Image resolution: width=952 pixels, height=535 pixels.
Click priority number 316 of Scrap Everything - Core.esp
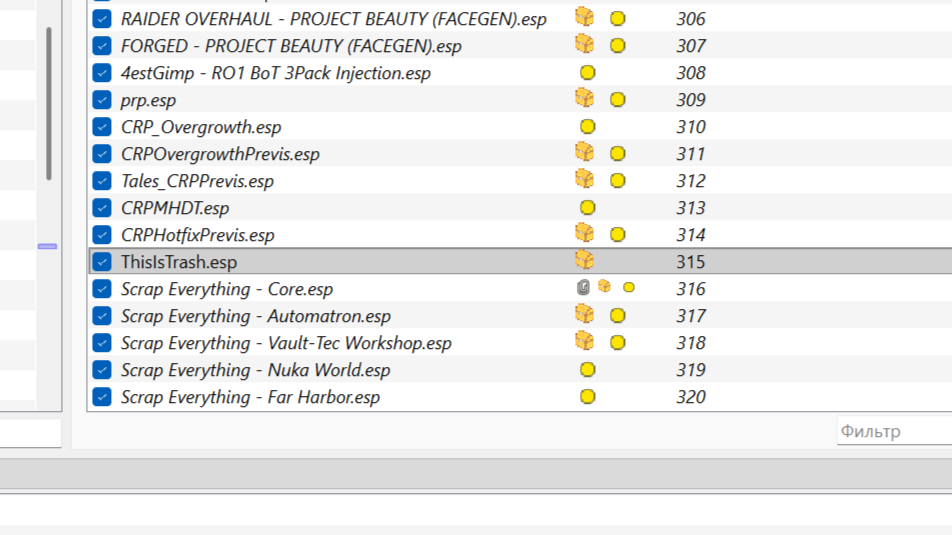tap(690, 289)
